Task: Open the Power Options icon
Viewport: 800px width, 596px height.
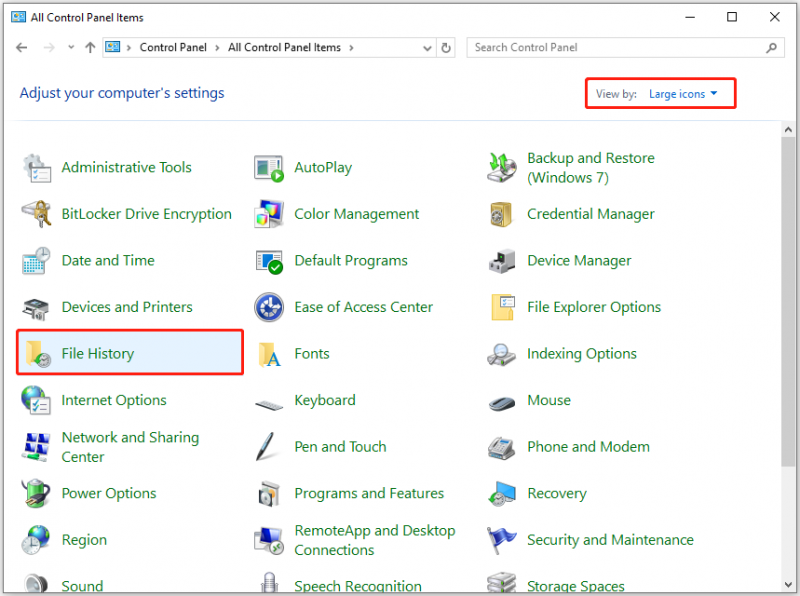Action: coord(36,493)
